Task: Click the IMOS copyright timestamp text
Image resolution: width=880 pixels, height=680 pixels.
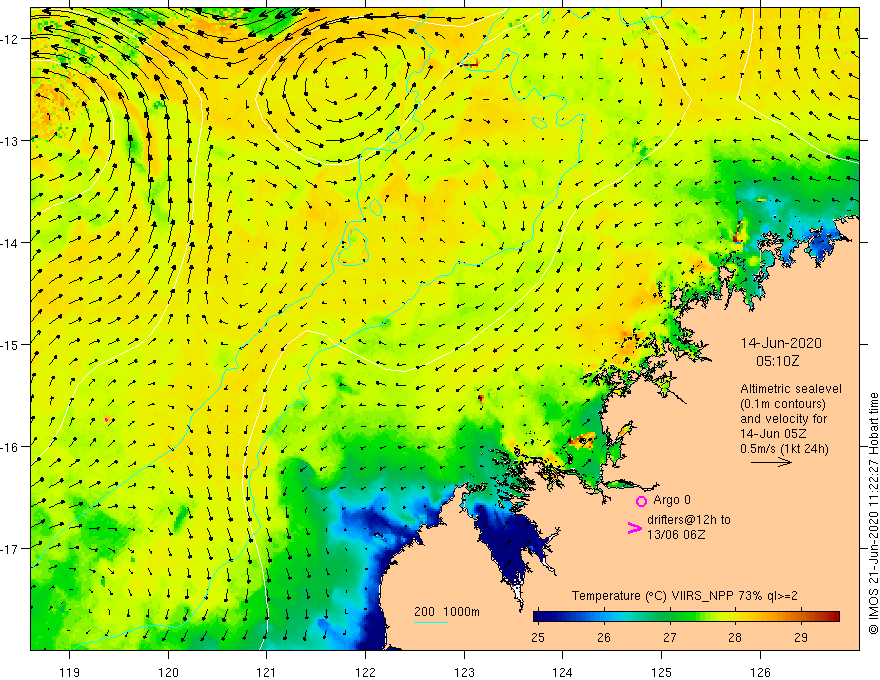Action: point(873,513)
